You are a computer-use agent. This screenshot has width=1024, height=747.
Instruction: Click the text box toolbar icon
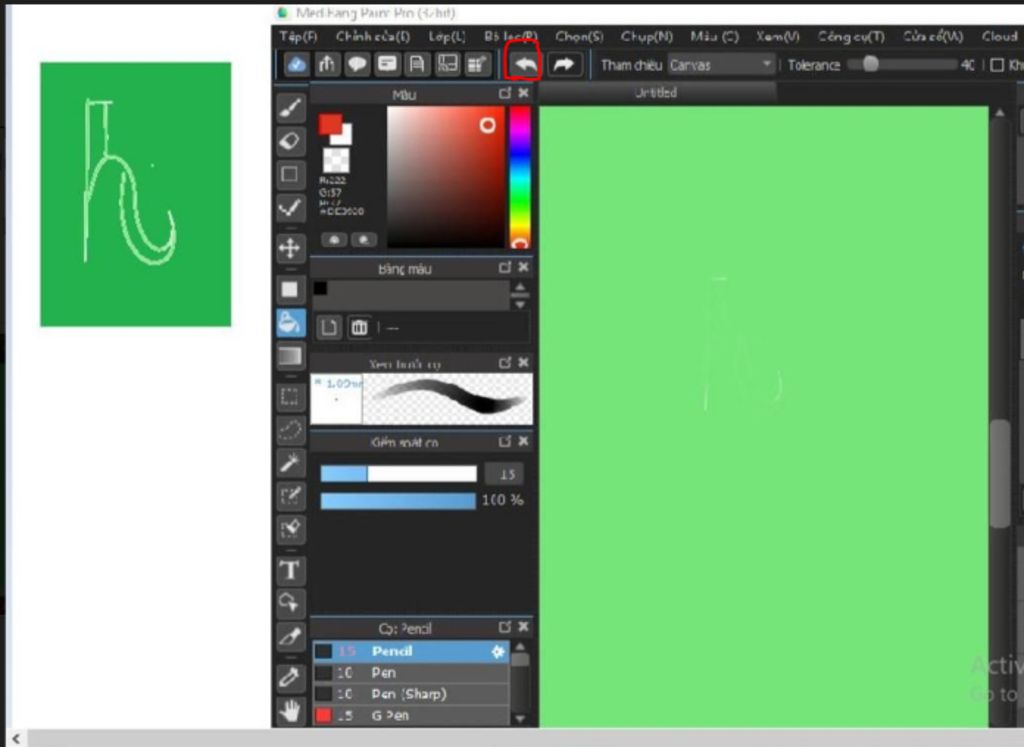click(x=387, y=64)
